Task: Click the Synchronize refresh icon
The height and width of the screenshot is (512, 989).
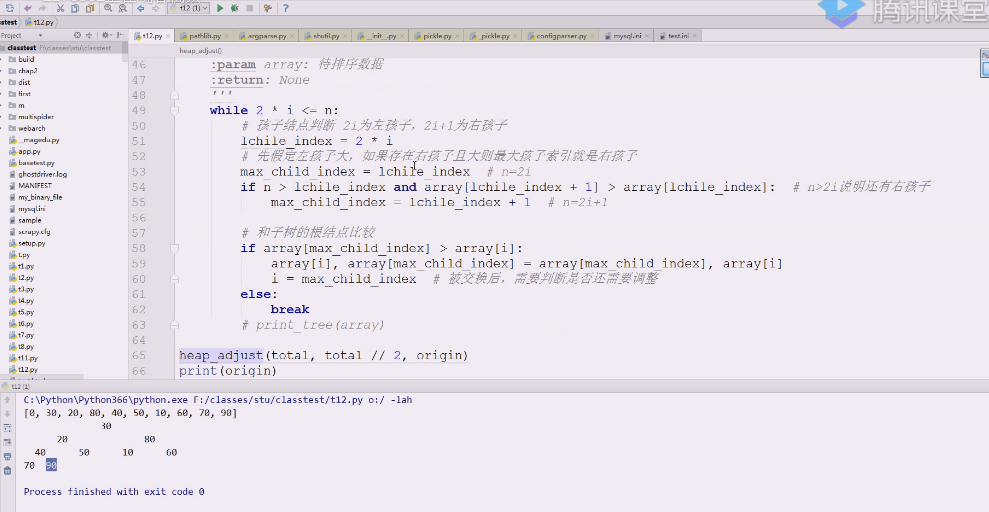Action: (9, 8)
